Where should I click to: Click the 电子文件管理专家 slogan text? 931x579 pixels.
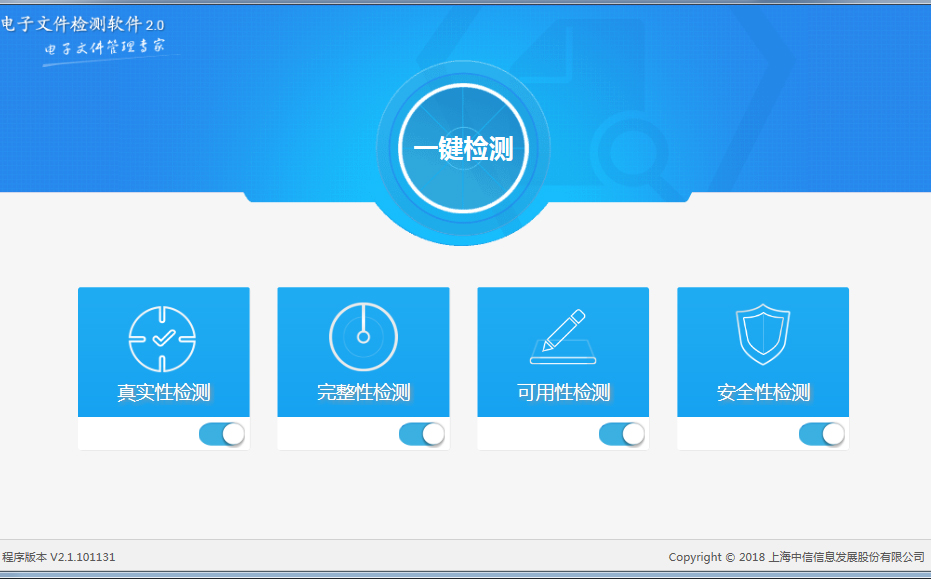tap(104, 48)
